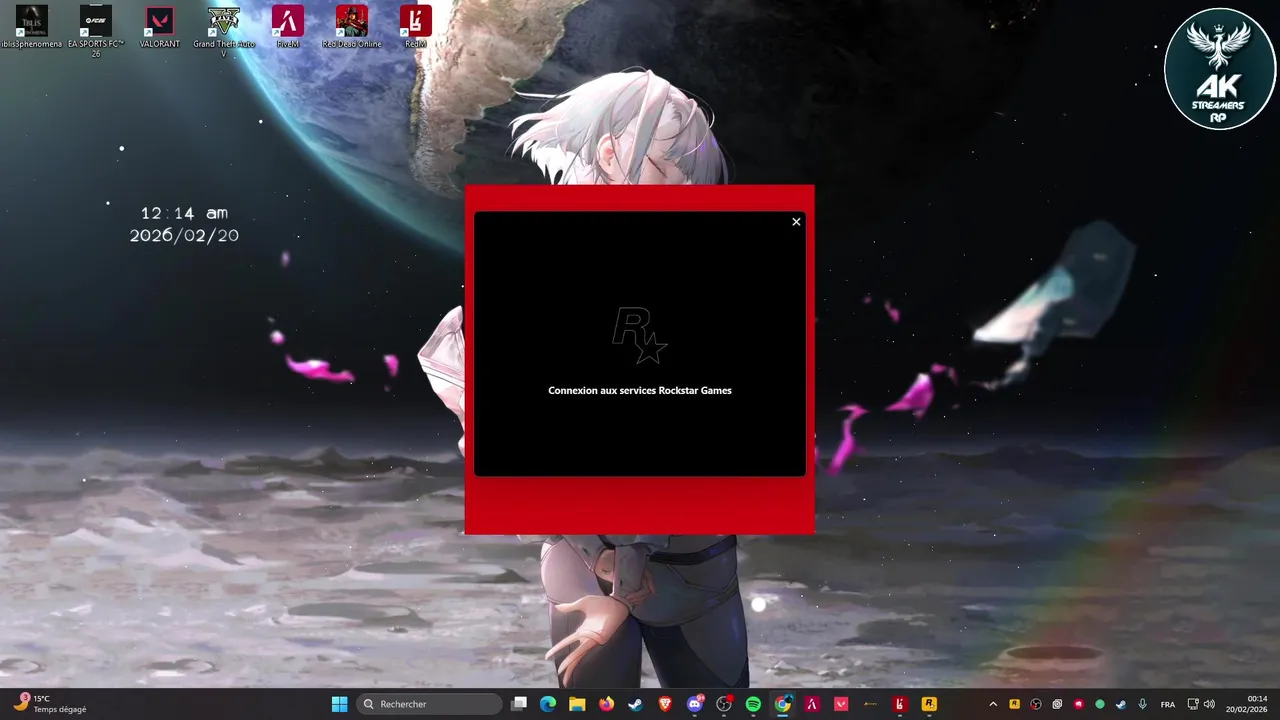Select the EA SPORTS FC 26 desktop shortcut
Screen dimensions: 1280x720
[96, 30]
